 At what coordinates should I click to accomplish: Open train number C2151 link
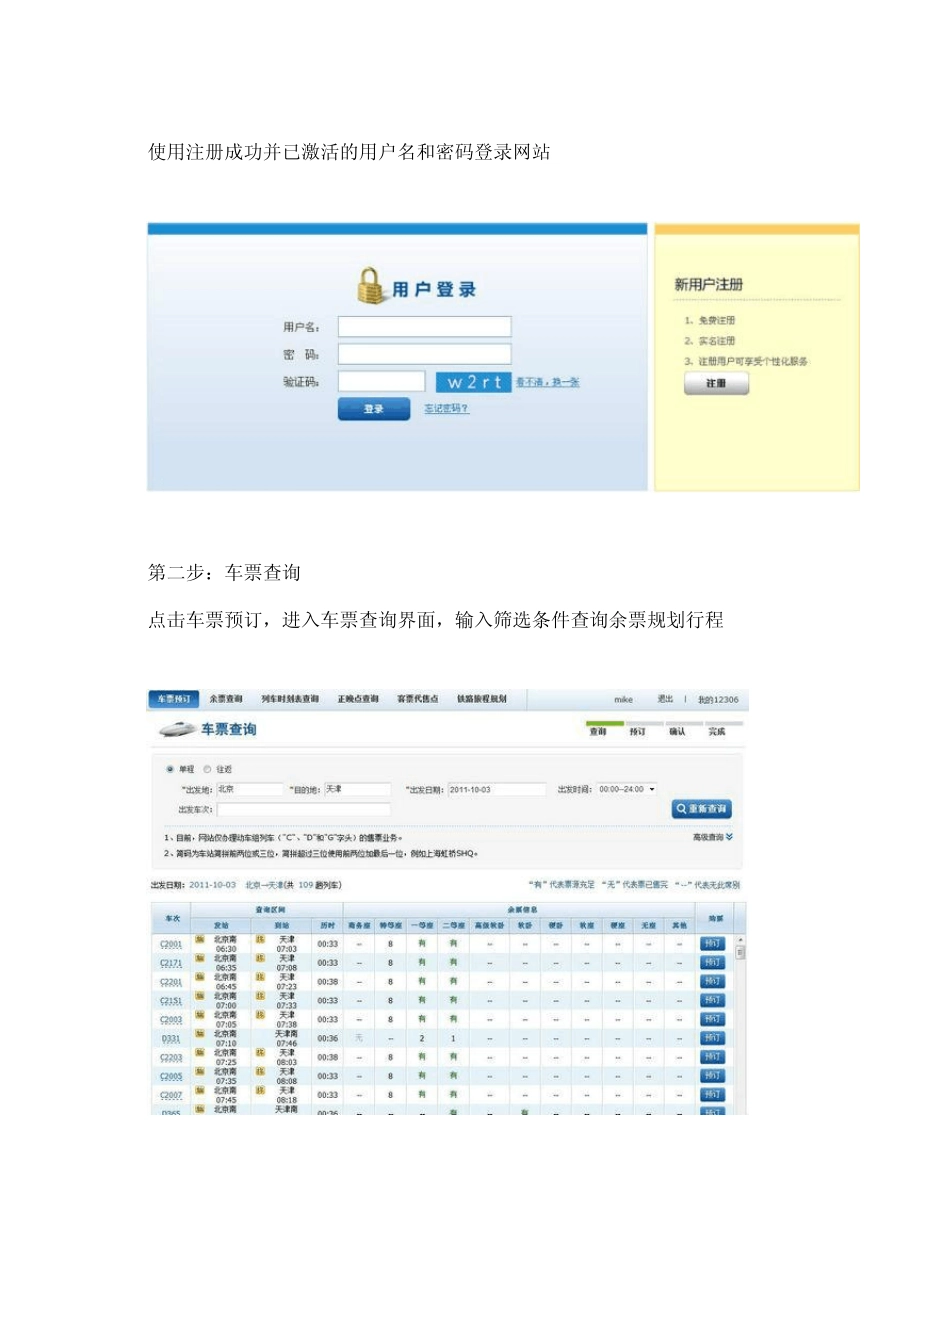click(x=171, y=1001)
